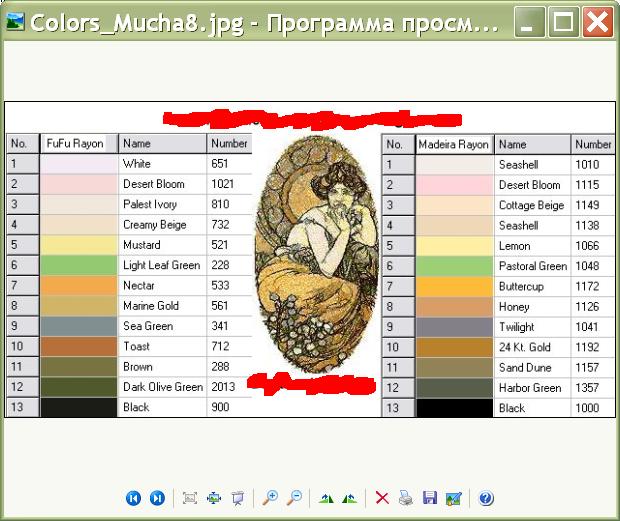620x521 pixels.
Task: Click the Mucha portrait oval picture
Action: [316, 255]
